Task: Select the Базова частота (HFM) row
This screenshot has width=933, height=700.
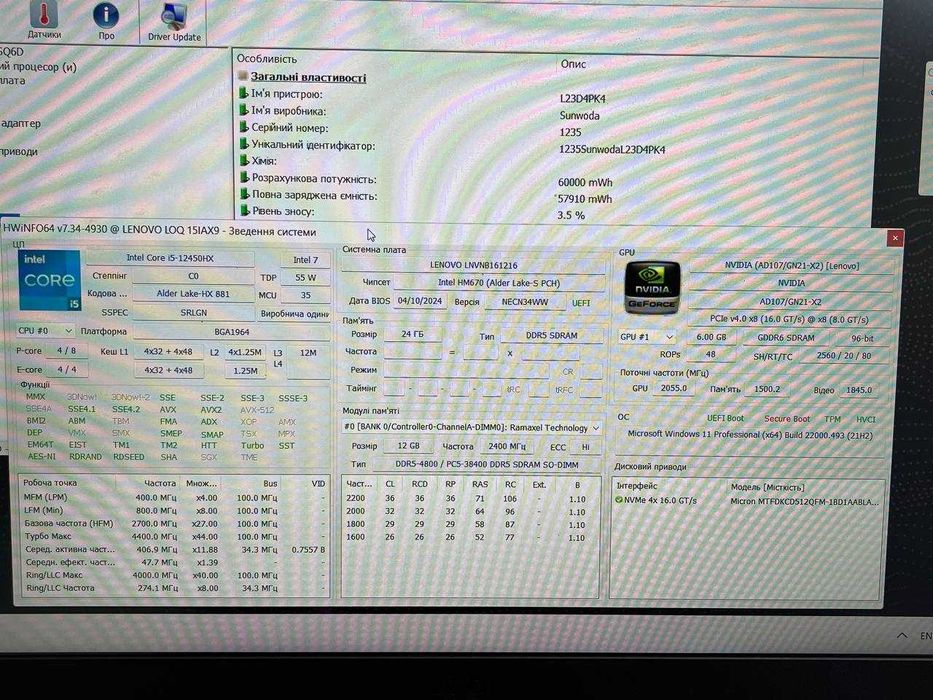Action: click(x=174, y=523)
